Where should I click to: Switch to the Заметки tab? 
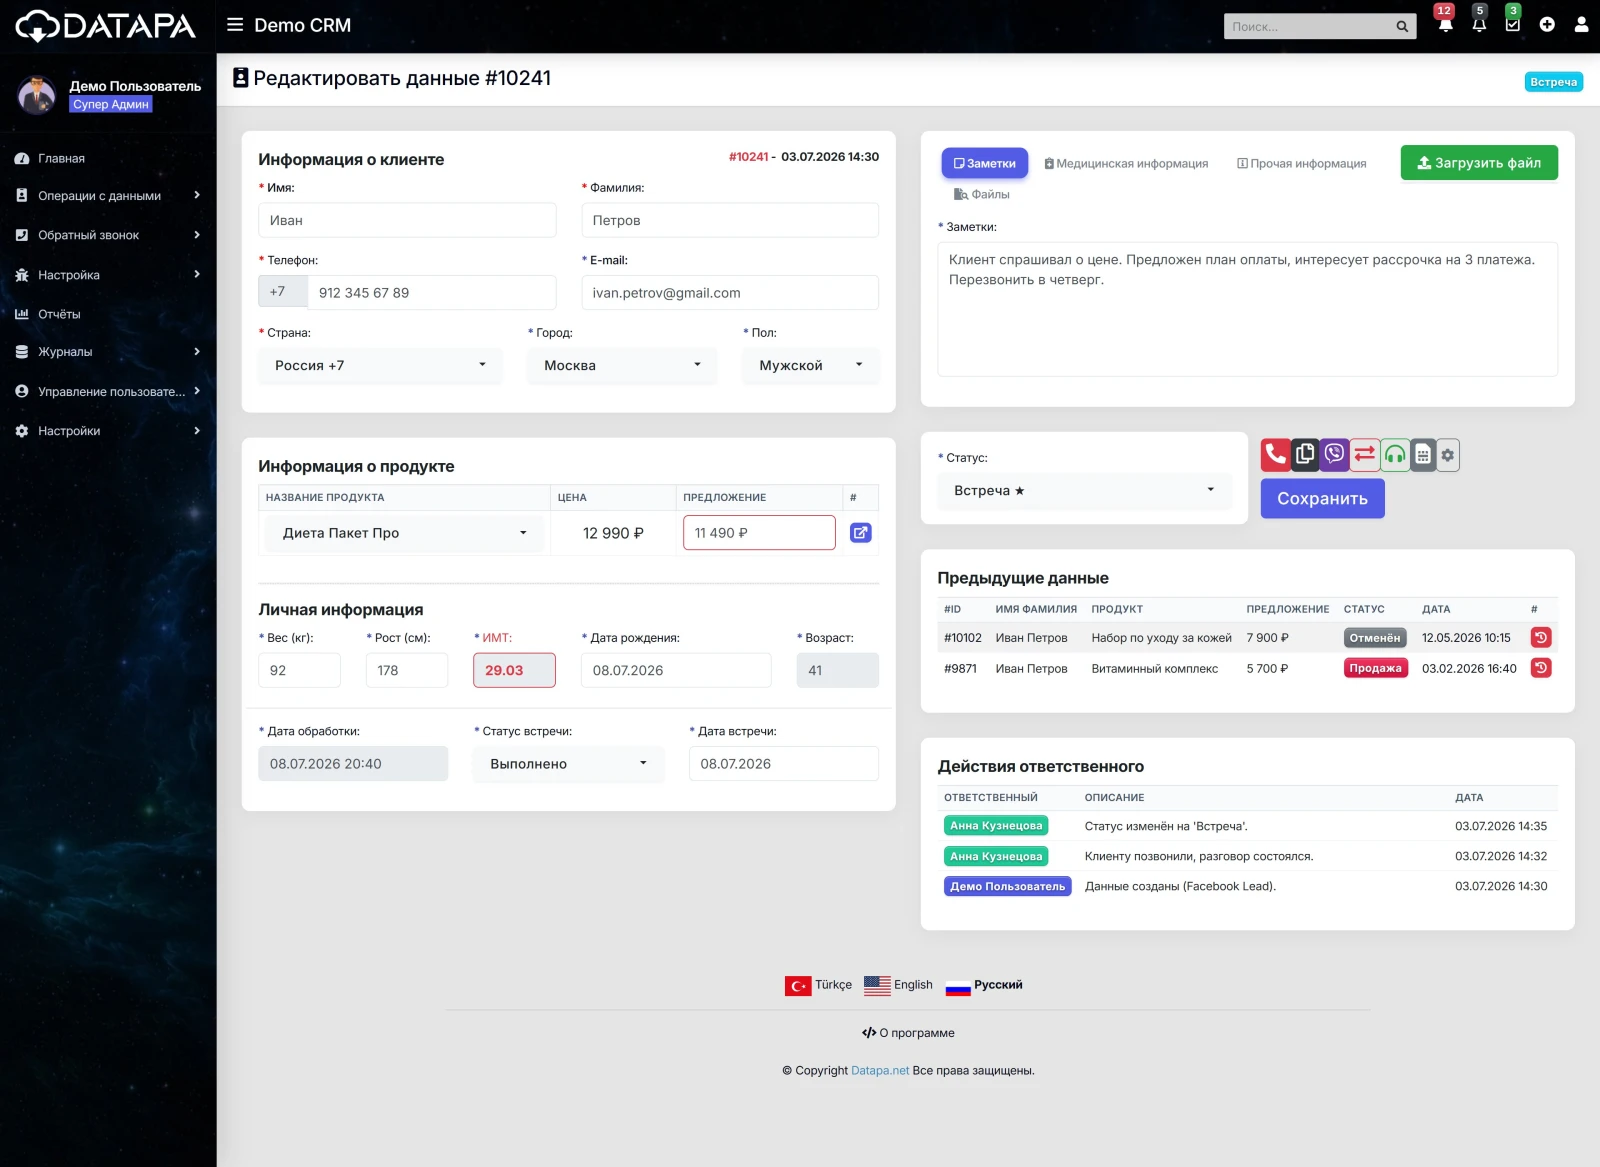pos(984,163)
